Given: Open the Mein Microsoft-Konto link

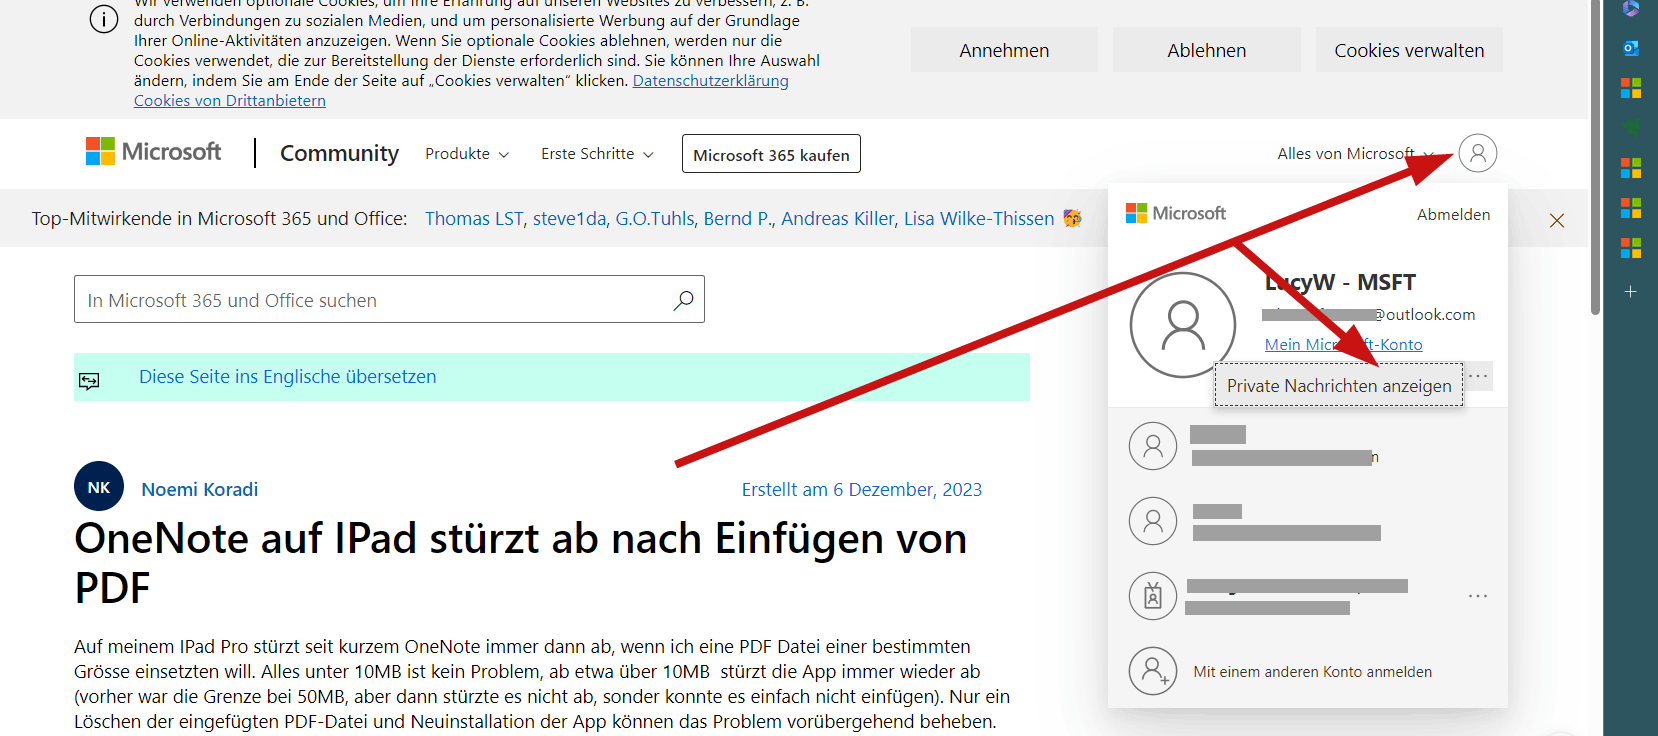Looking at the screenshot, I should tap(1343, 344).
